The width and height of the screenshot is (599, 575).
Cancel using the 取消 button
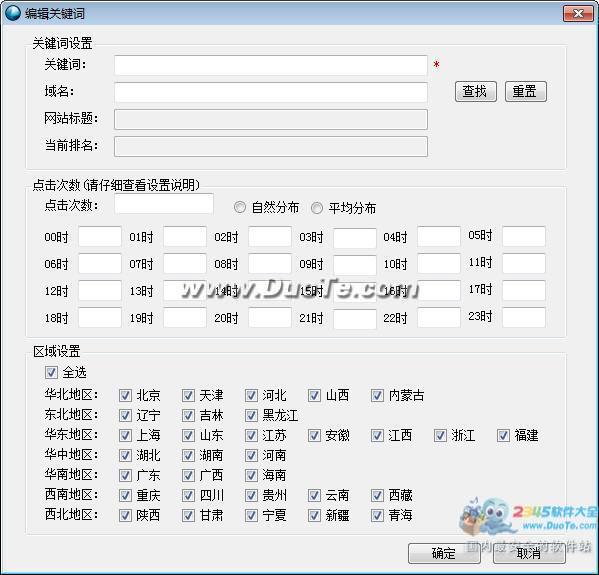tap(529, 553)
